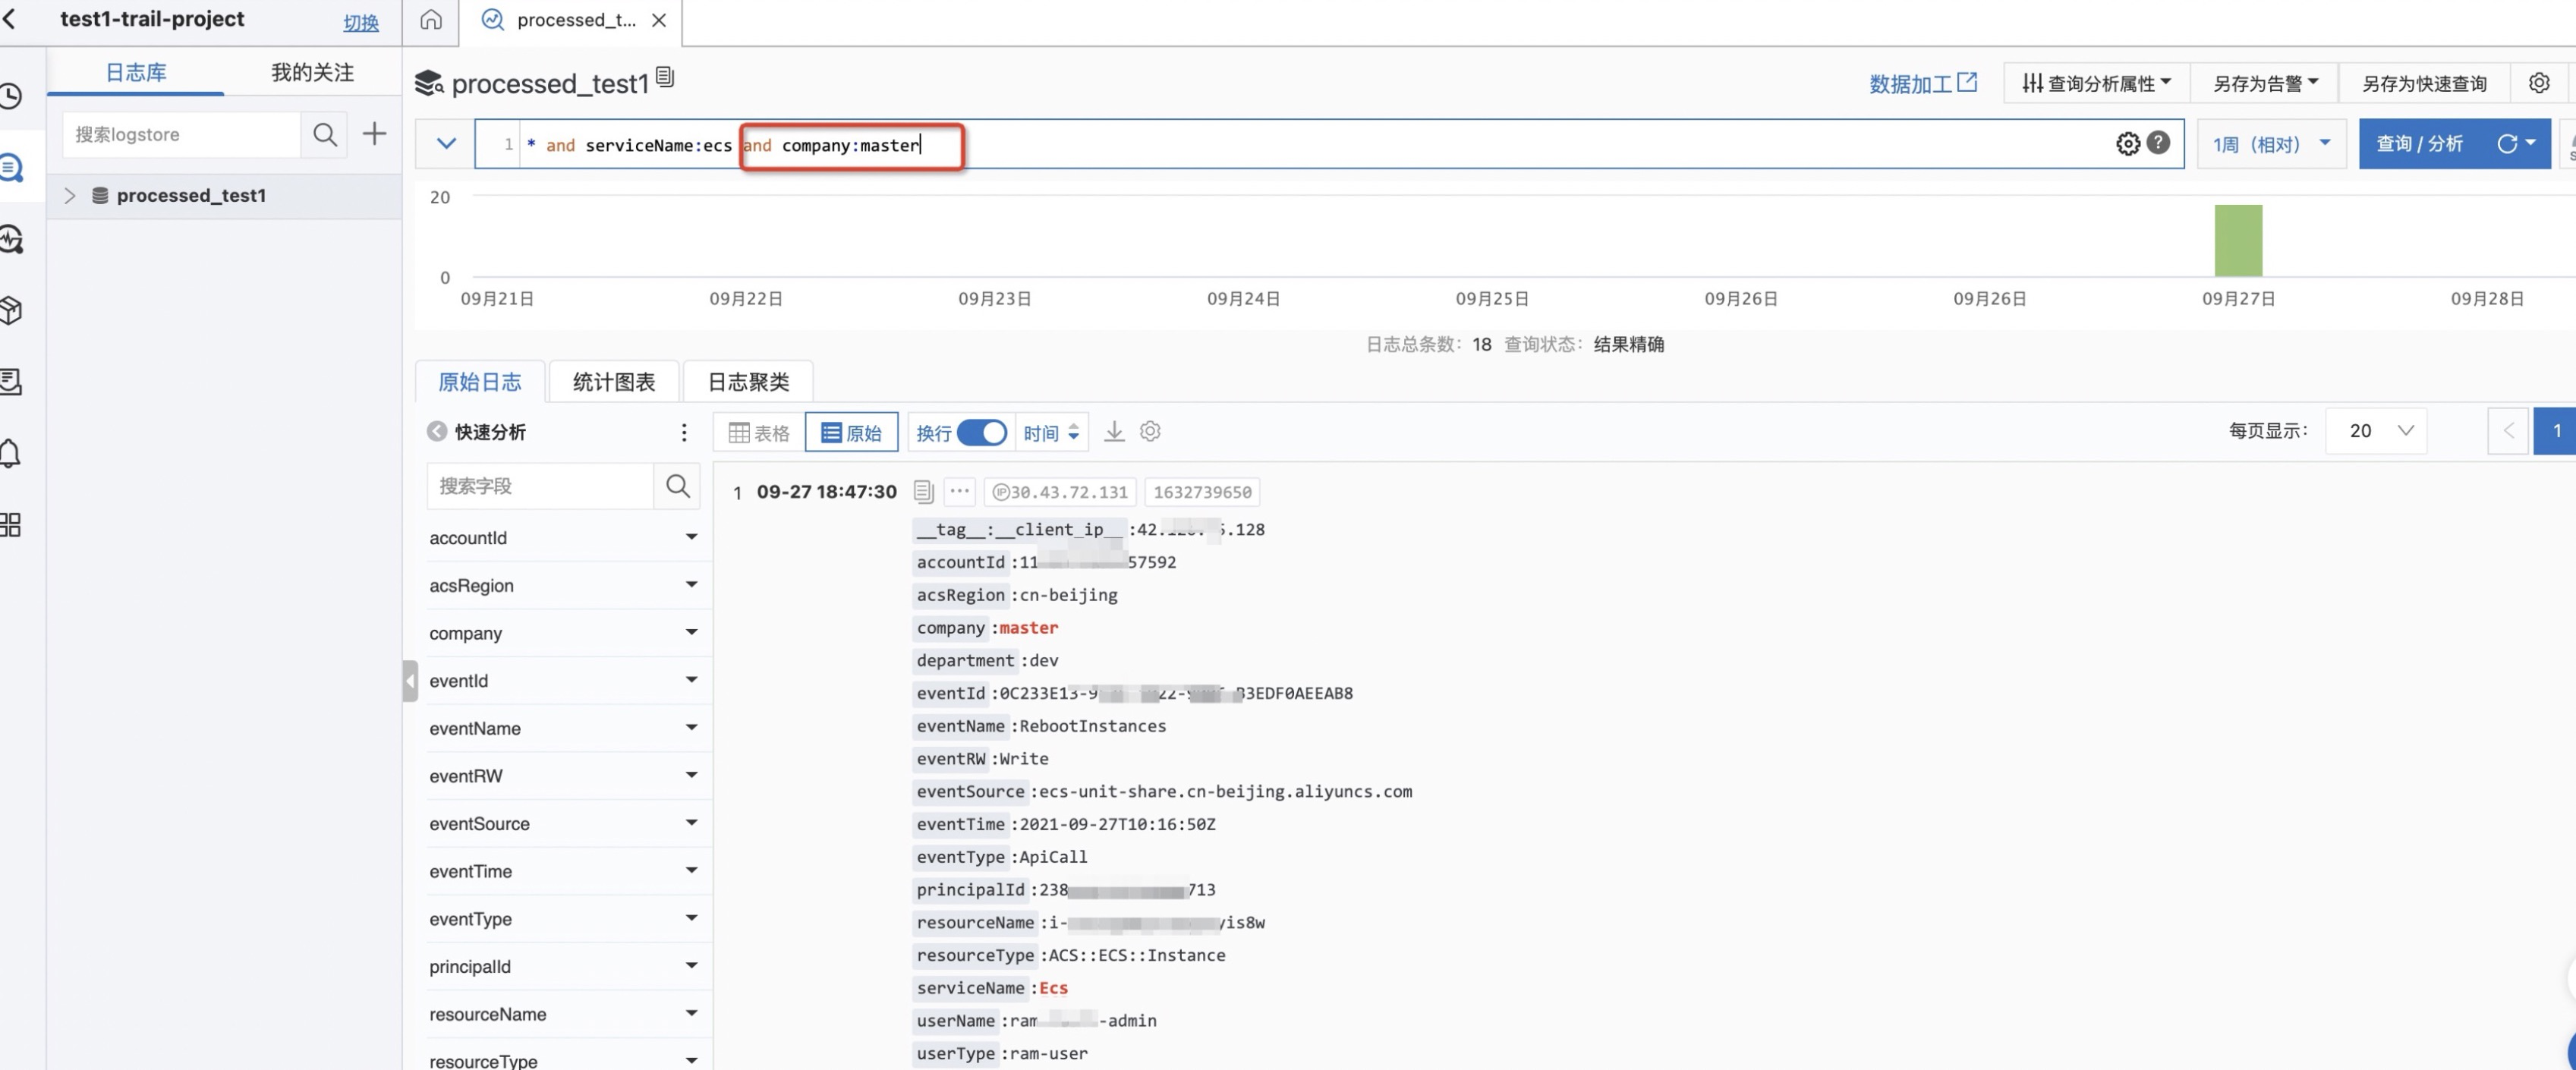Open 我的关注 tab
The image size is (2576, 1070).
312,72
